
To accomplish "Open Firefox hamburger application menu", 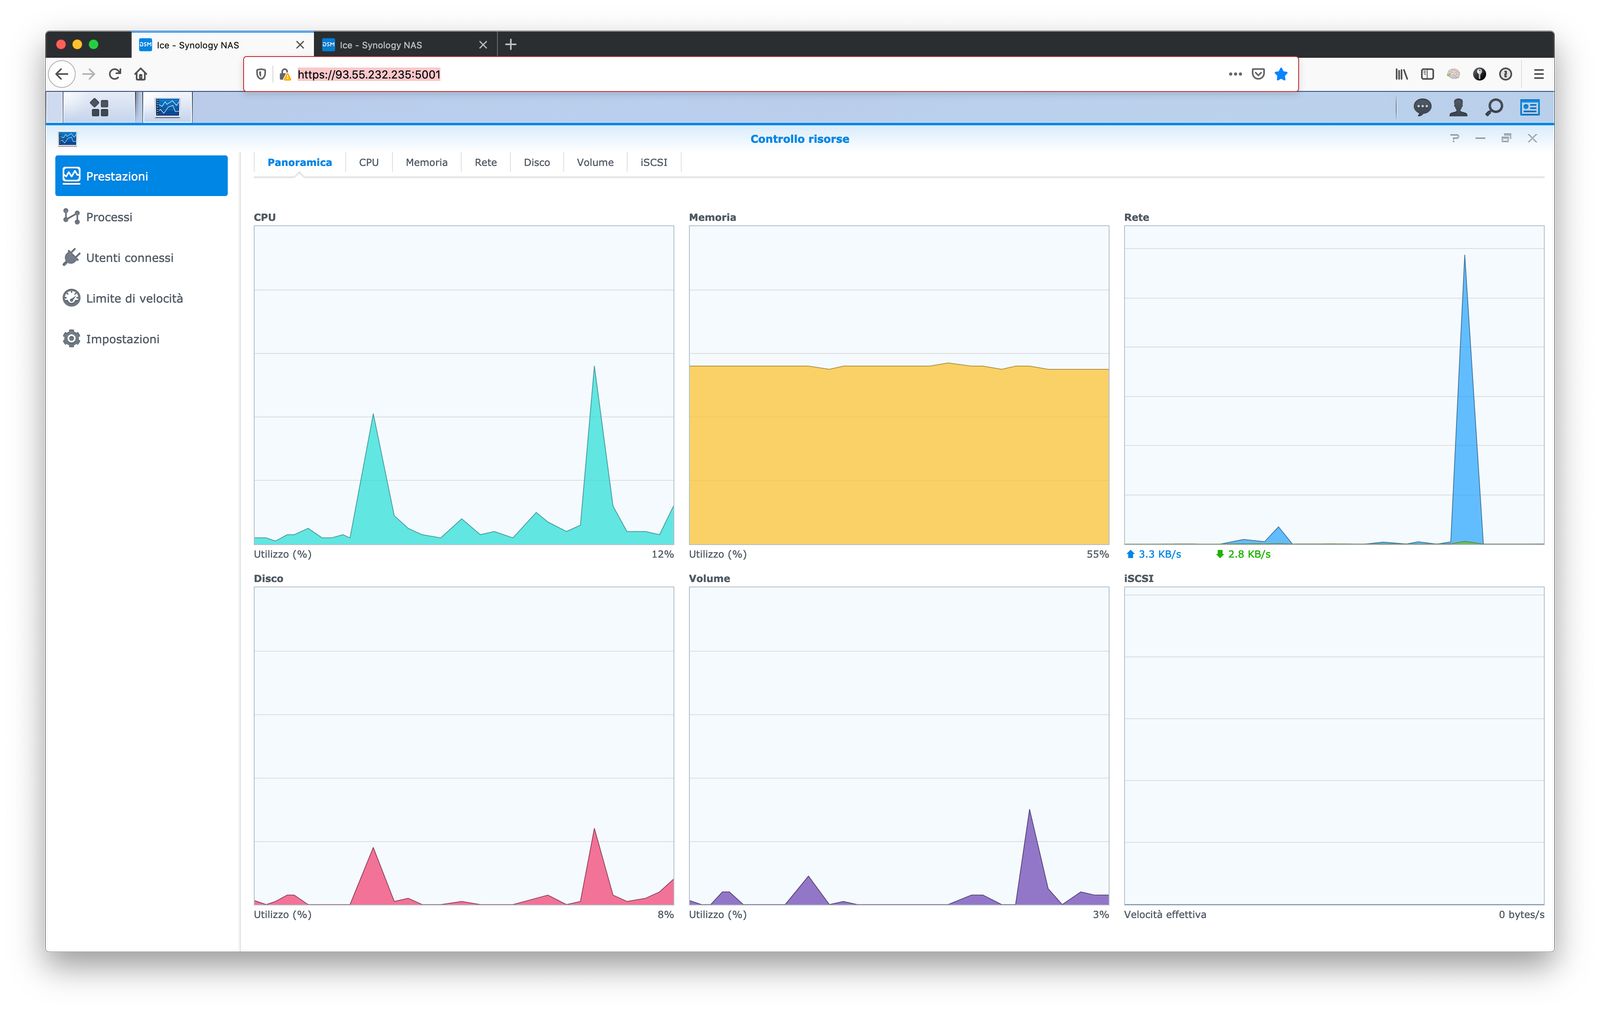I will 1538,74.
